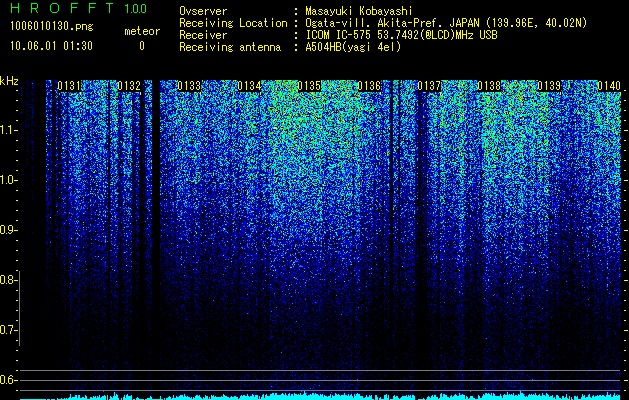Click the 0136 time marker

coord(369,86)
